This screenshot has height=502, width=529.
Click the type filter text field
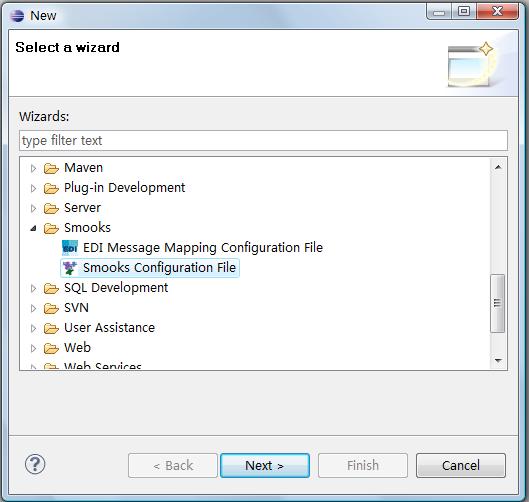pyautogui.click(x=263, y=140)
